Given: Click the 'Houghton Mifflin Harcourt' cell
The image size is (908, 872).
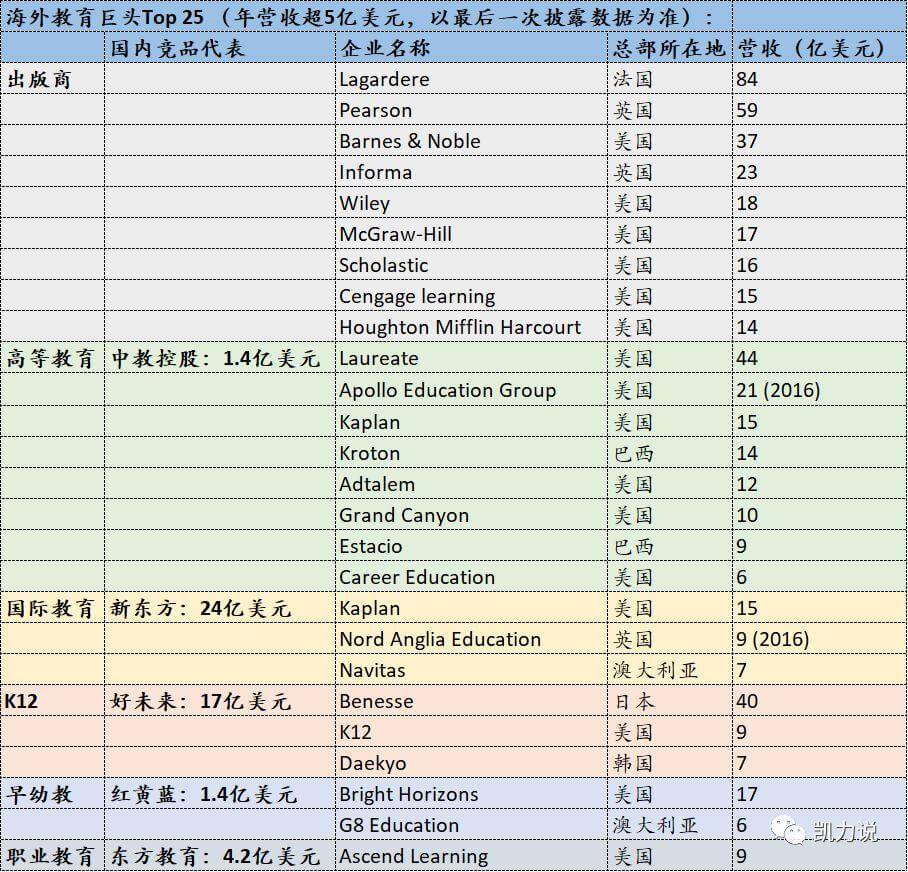Looking at the screenshot, I should (x=471, y=327).
